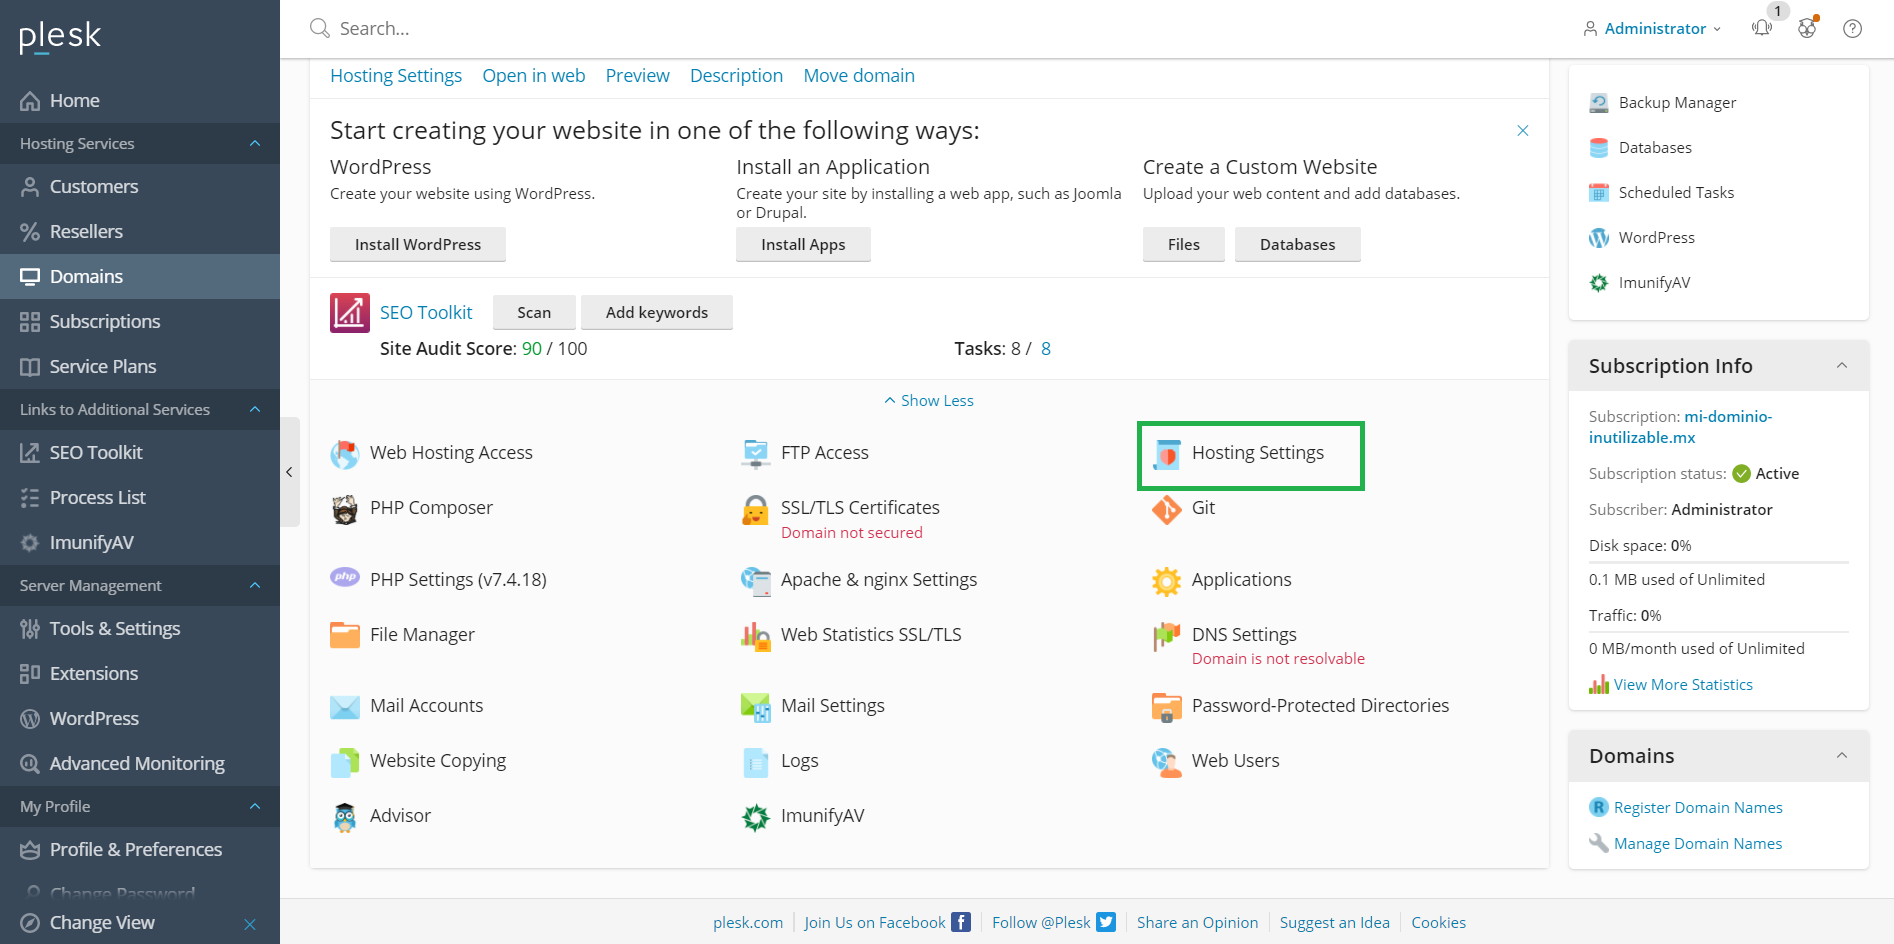Viewport: 1894px width, 944px height.
Task: Click the PHP Settings icon
Action: tap(345, 578)
